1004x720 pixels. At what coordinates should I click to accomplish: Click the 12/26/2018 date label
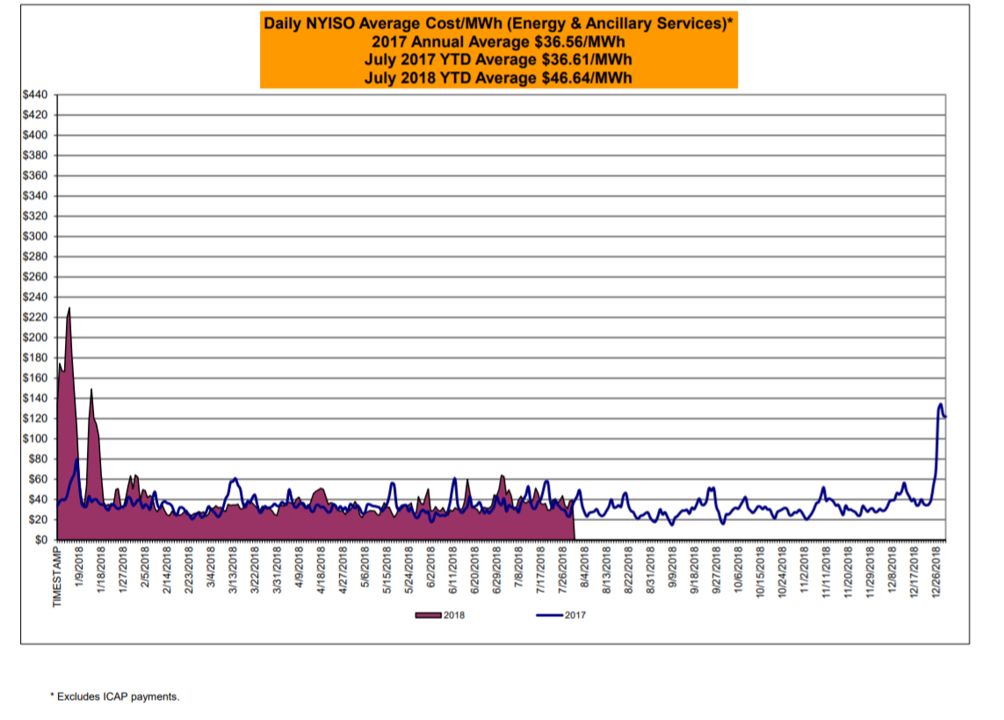[935, 575]
